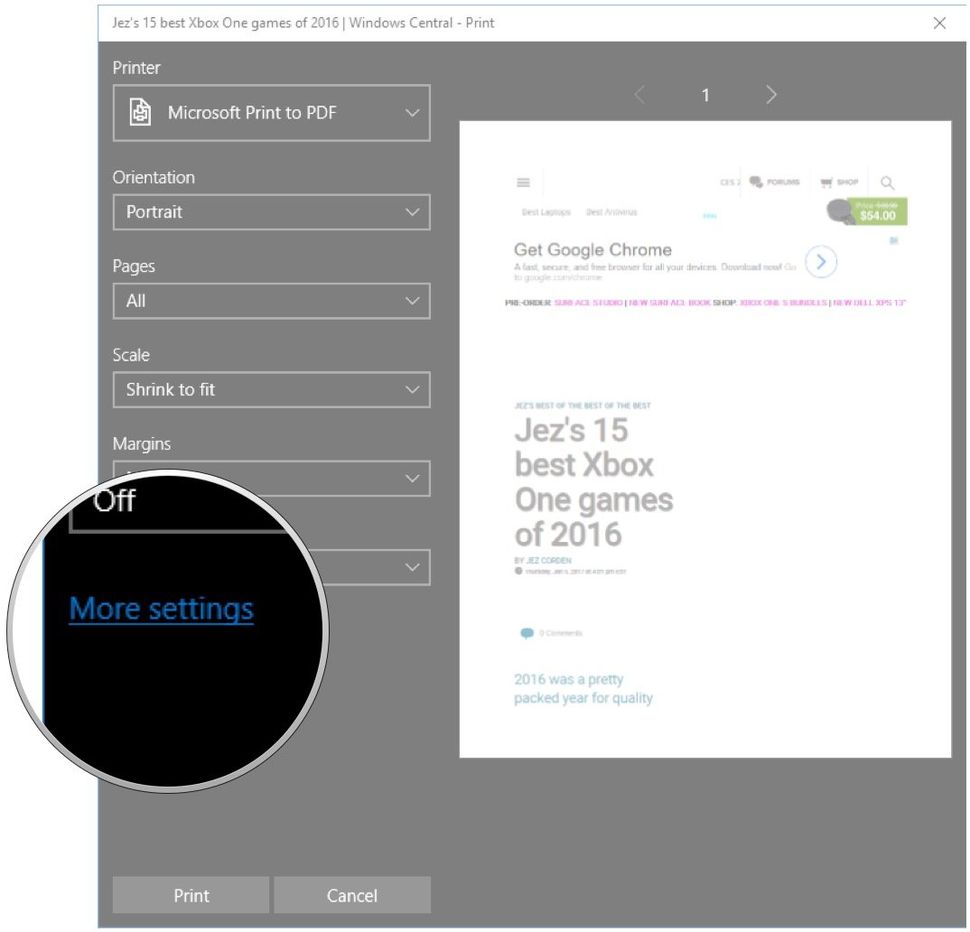The width and height of the screenshot is (970, 932).
Task: Click the search magnifier icon in the preview
Action: pos(886,182)
